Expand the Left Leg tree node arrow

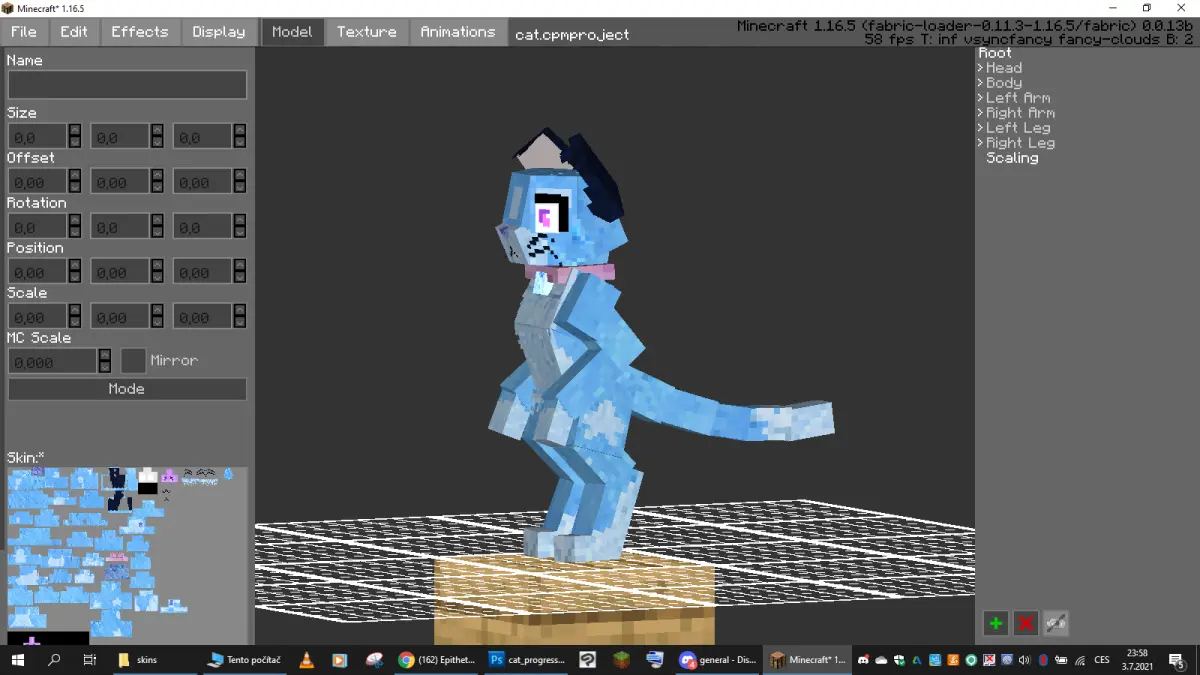coord(981,128)
